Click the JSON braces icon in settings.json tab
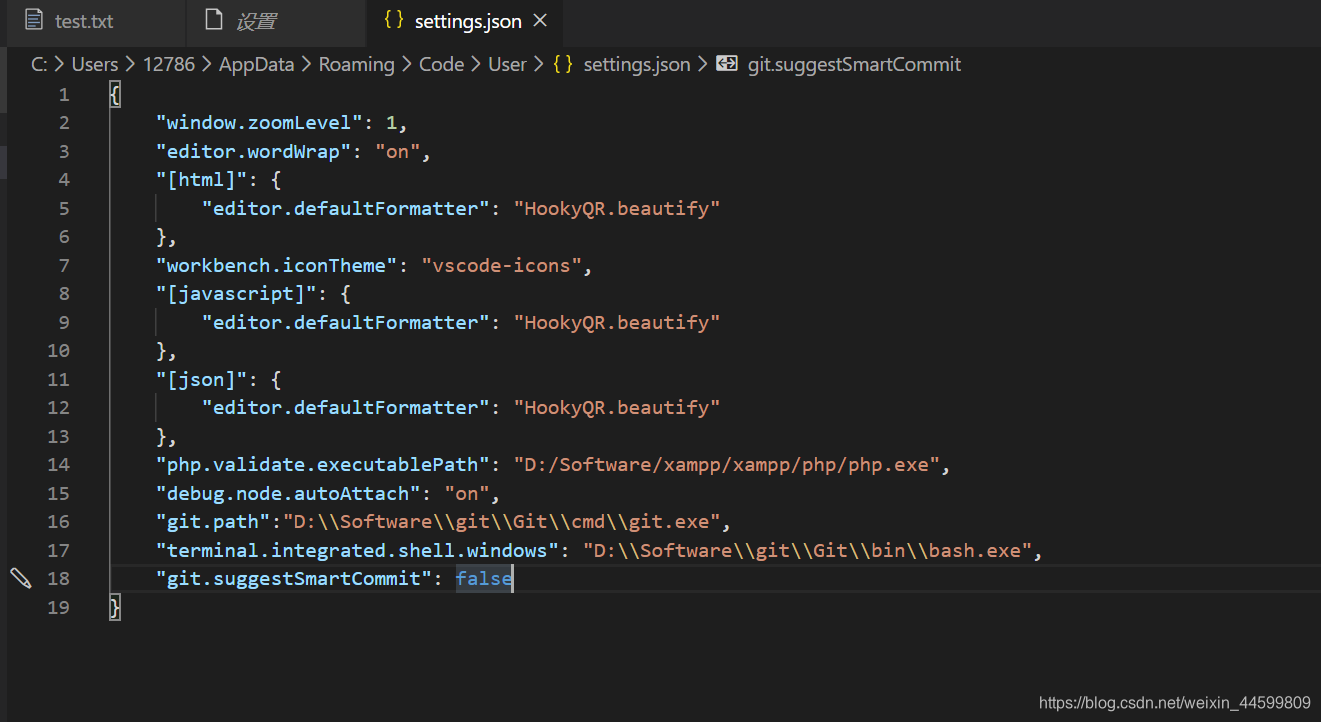The image size is (1321, 722). (394, 20)
